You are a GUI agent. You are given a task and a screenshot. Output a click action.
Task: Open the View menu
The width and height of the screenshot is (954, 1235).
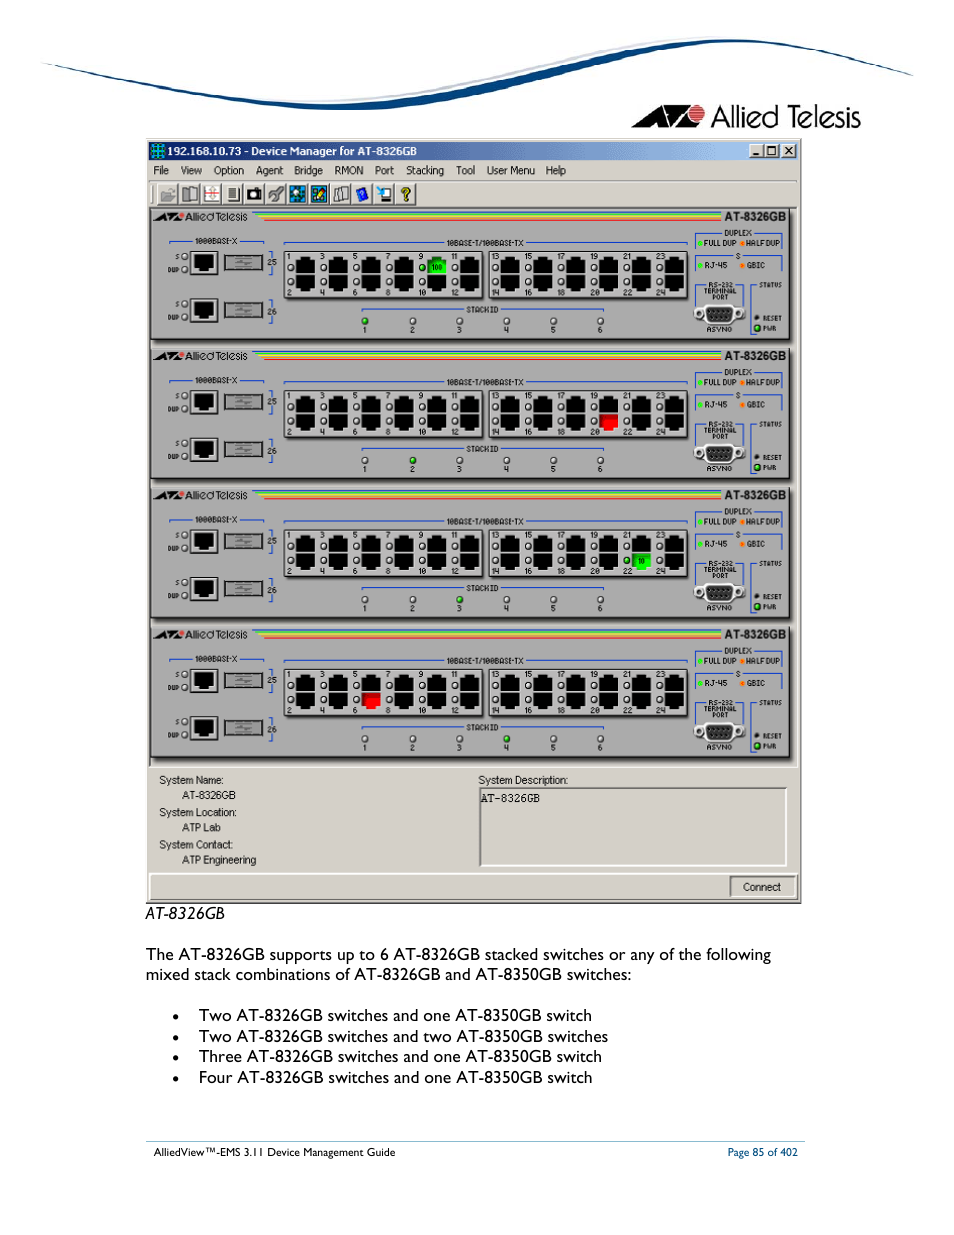[191, 171]
